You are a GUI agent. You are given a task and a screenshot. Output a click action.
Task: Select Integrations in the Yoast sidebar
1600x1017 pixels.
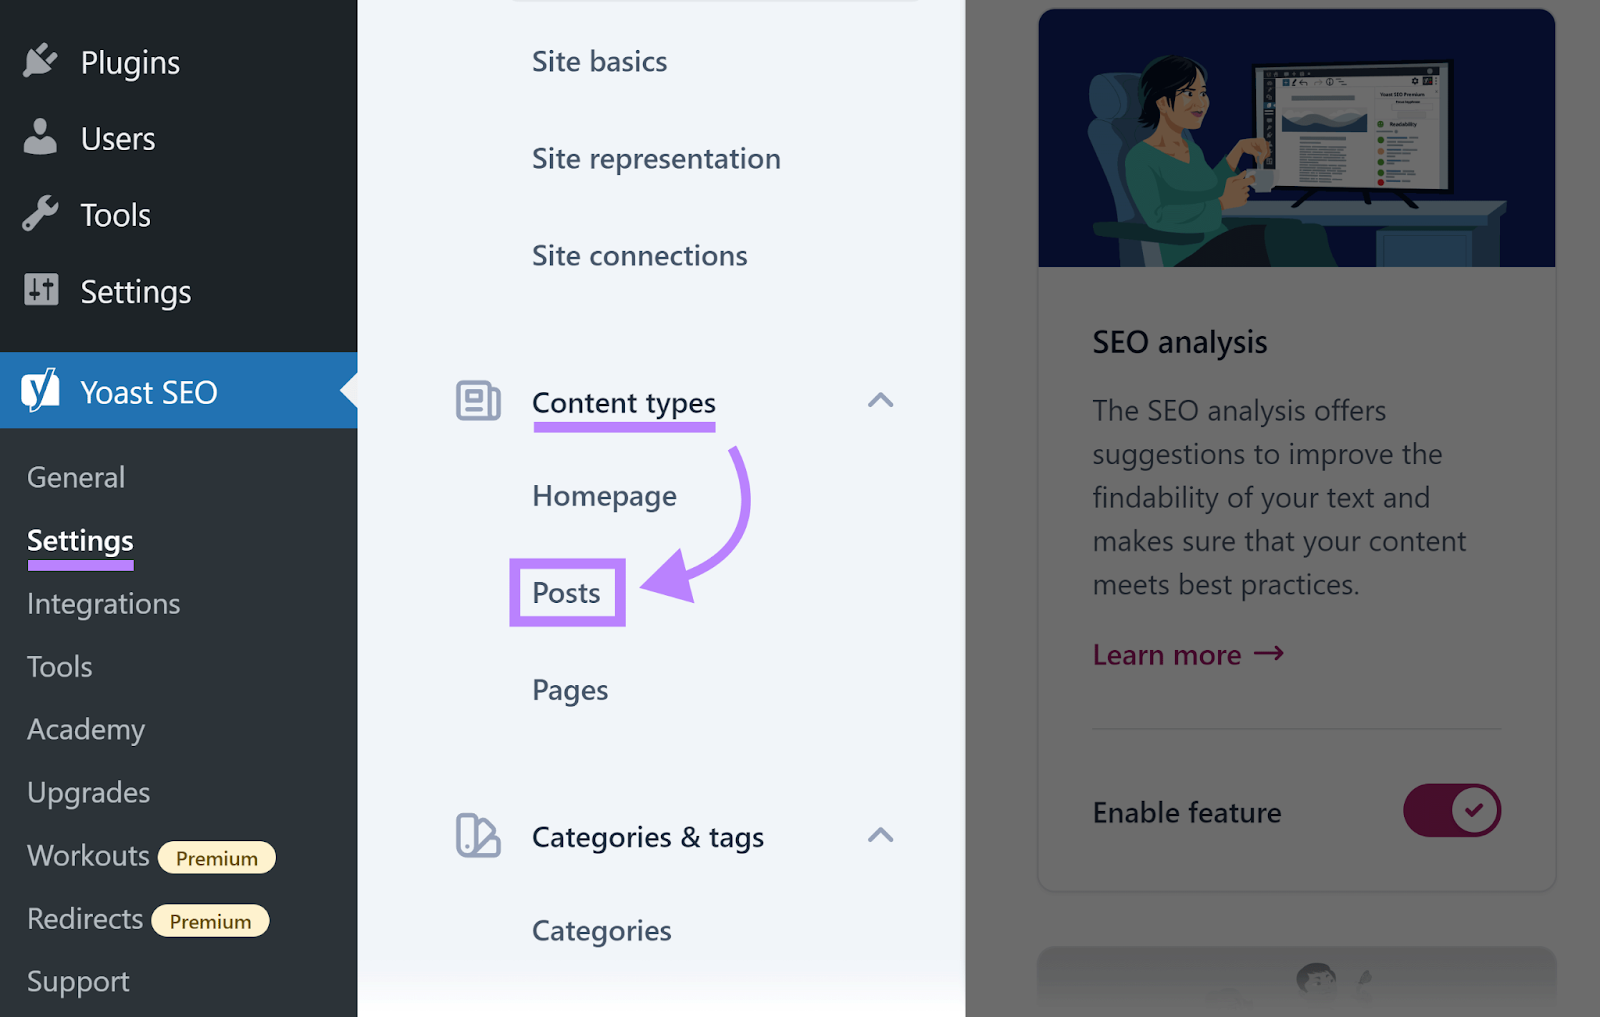pos(103,603)
